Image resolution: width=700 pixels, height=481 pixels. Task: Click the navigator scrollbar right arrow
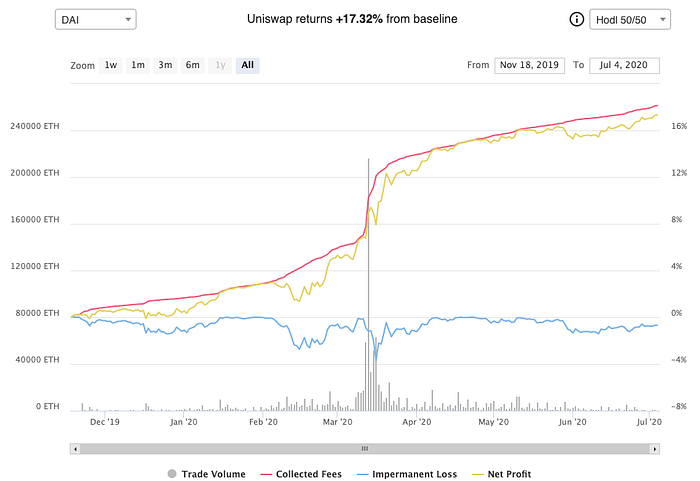point(655,449)
